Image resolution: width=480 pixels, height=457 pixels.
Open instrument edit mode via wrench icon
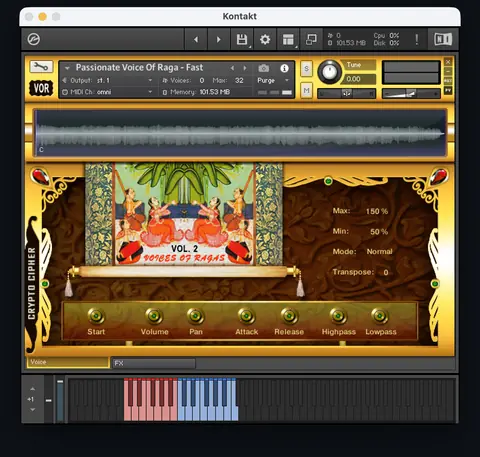point(41,67)
